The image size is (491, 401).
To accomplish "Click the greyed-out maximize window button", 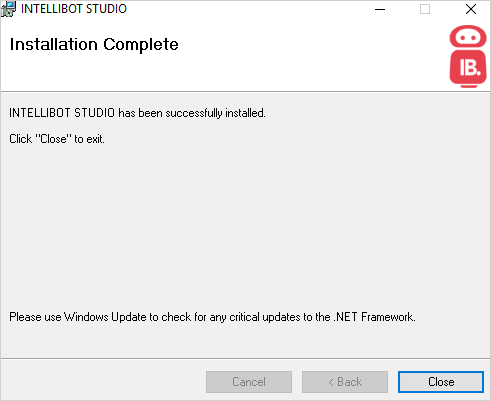I will point(425,9).
